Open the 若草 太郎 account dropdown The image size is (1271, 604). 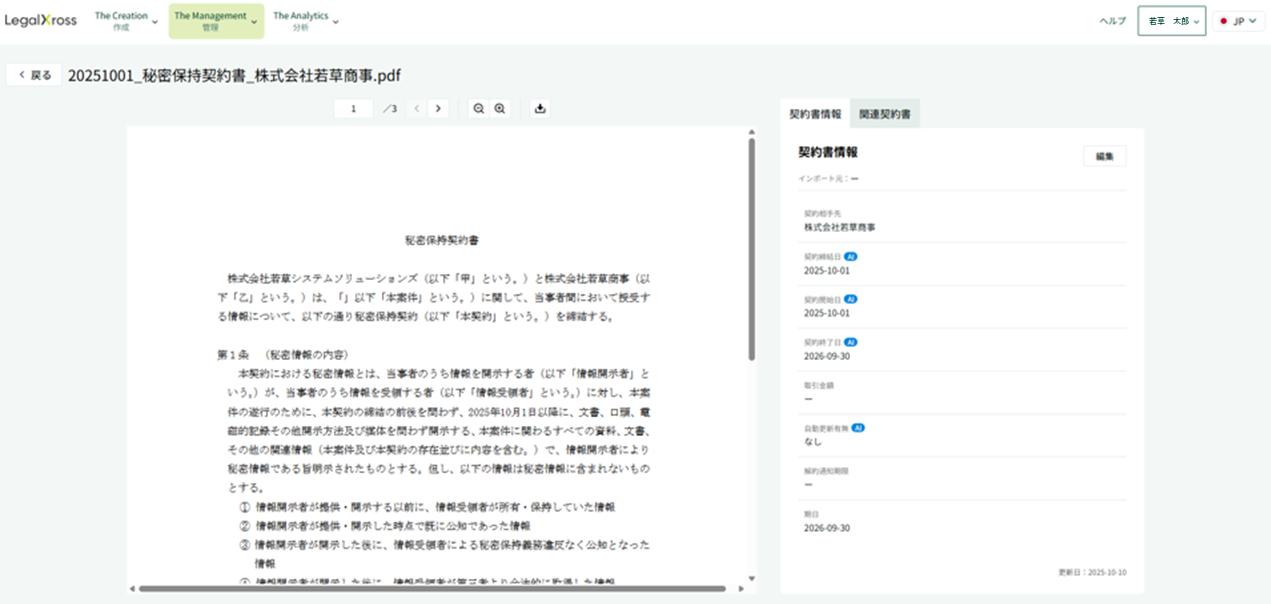click(1171, 19)
